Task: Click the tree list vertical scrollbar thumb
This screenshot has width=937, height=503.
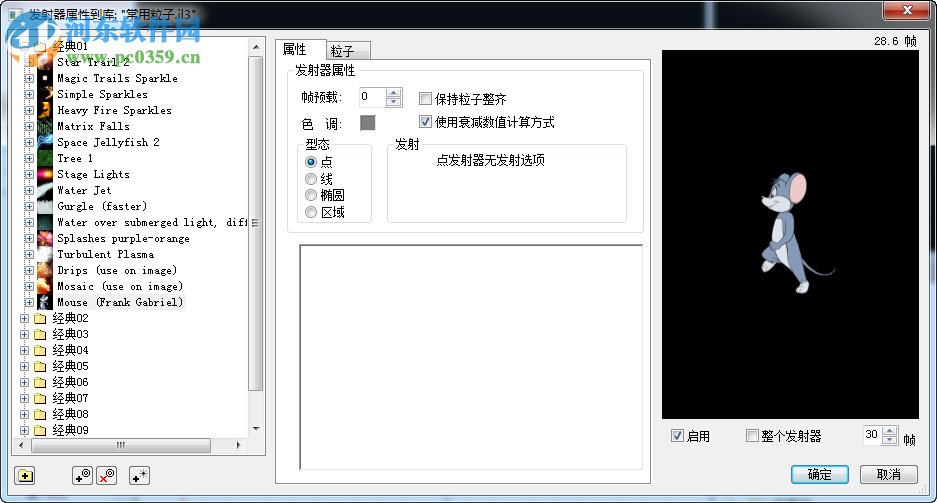Action: [x=256, y=223]
